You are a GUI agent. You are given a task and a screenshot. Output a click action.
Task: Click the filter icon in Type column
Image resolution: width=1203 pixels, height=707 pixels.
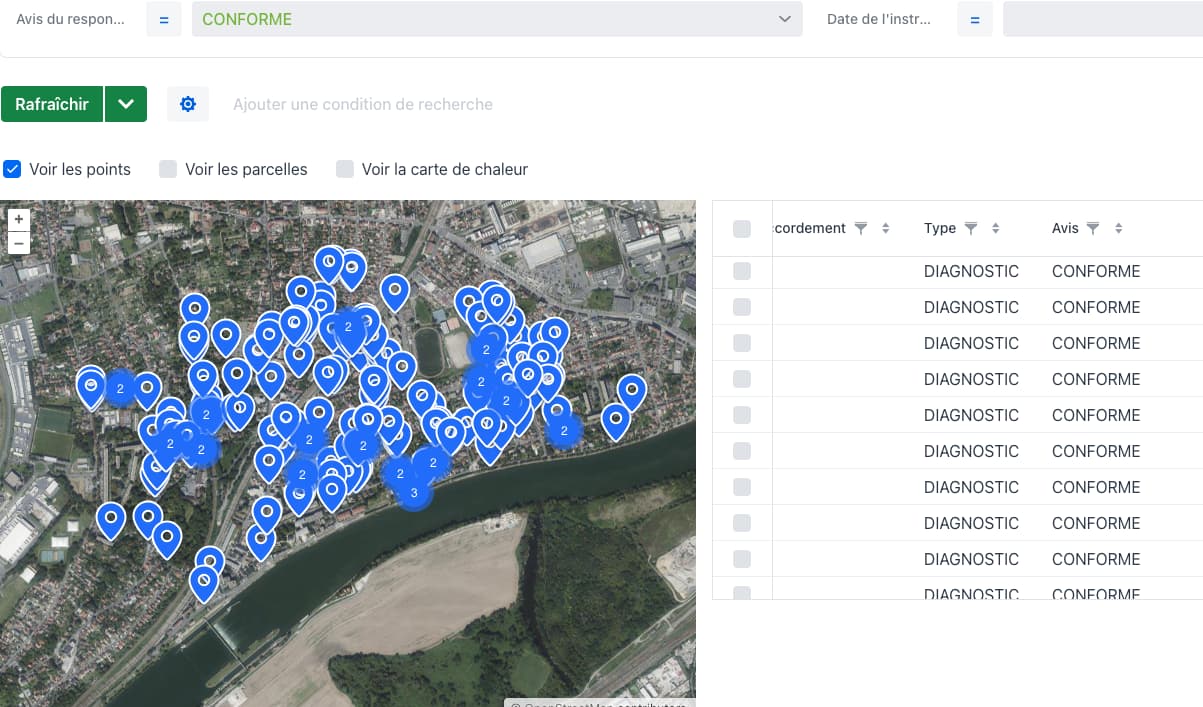970,229
